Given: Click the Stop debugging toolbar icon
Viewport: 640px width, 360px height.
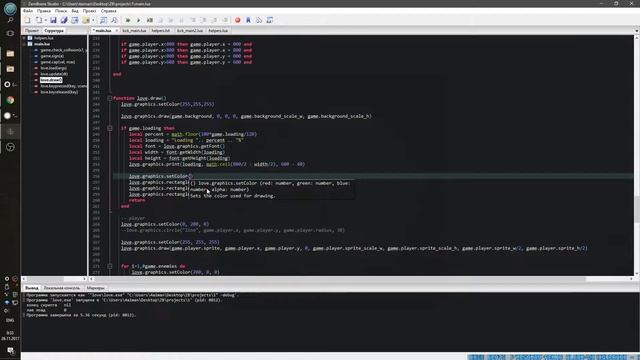Looking at the screenshot, I should pyautogui.click(x=160, y=20).
